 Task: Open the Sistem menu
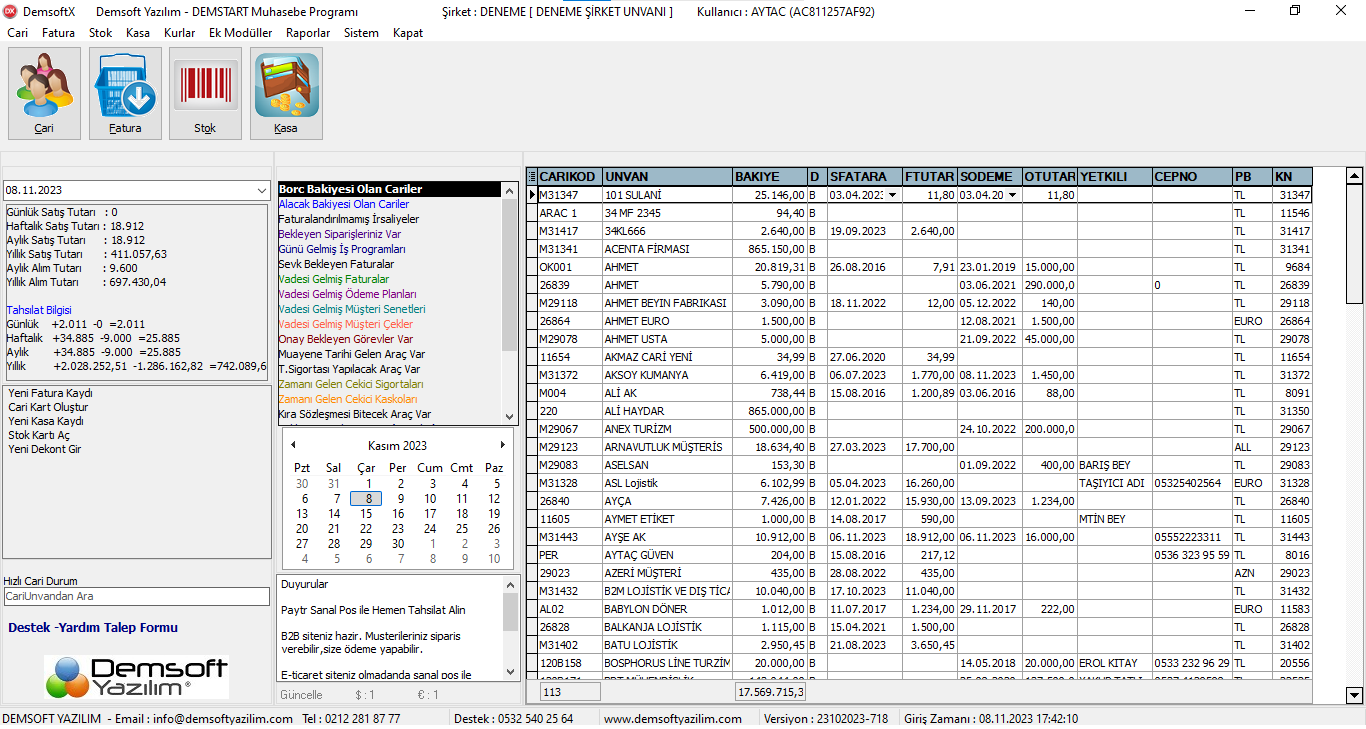pyautogui.click(x=361, y=33)
